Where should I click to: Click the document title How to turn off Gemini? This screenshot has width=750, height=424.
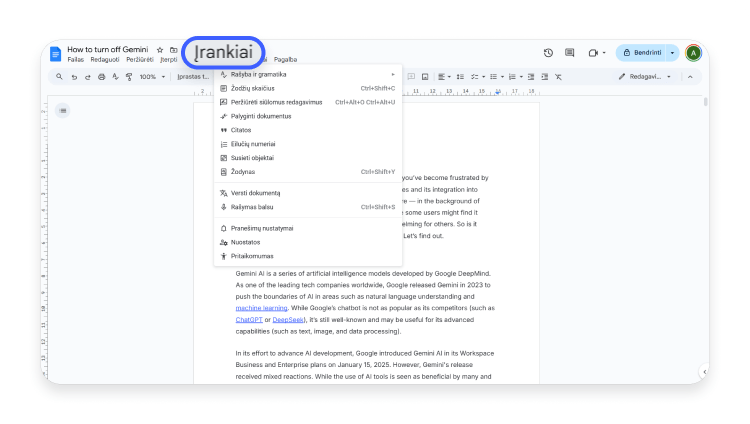[x=108, y=49]
